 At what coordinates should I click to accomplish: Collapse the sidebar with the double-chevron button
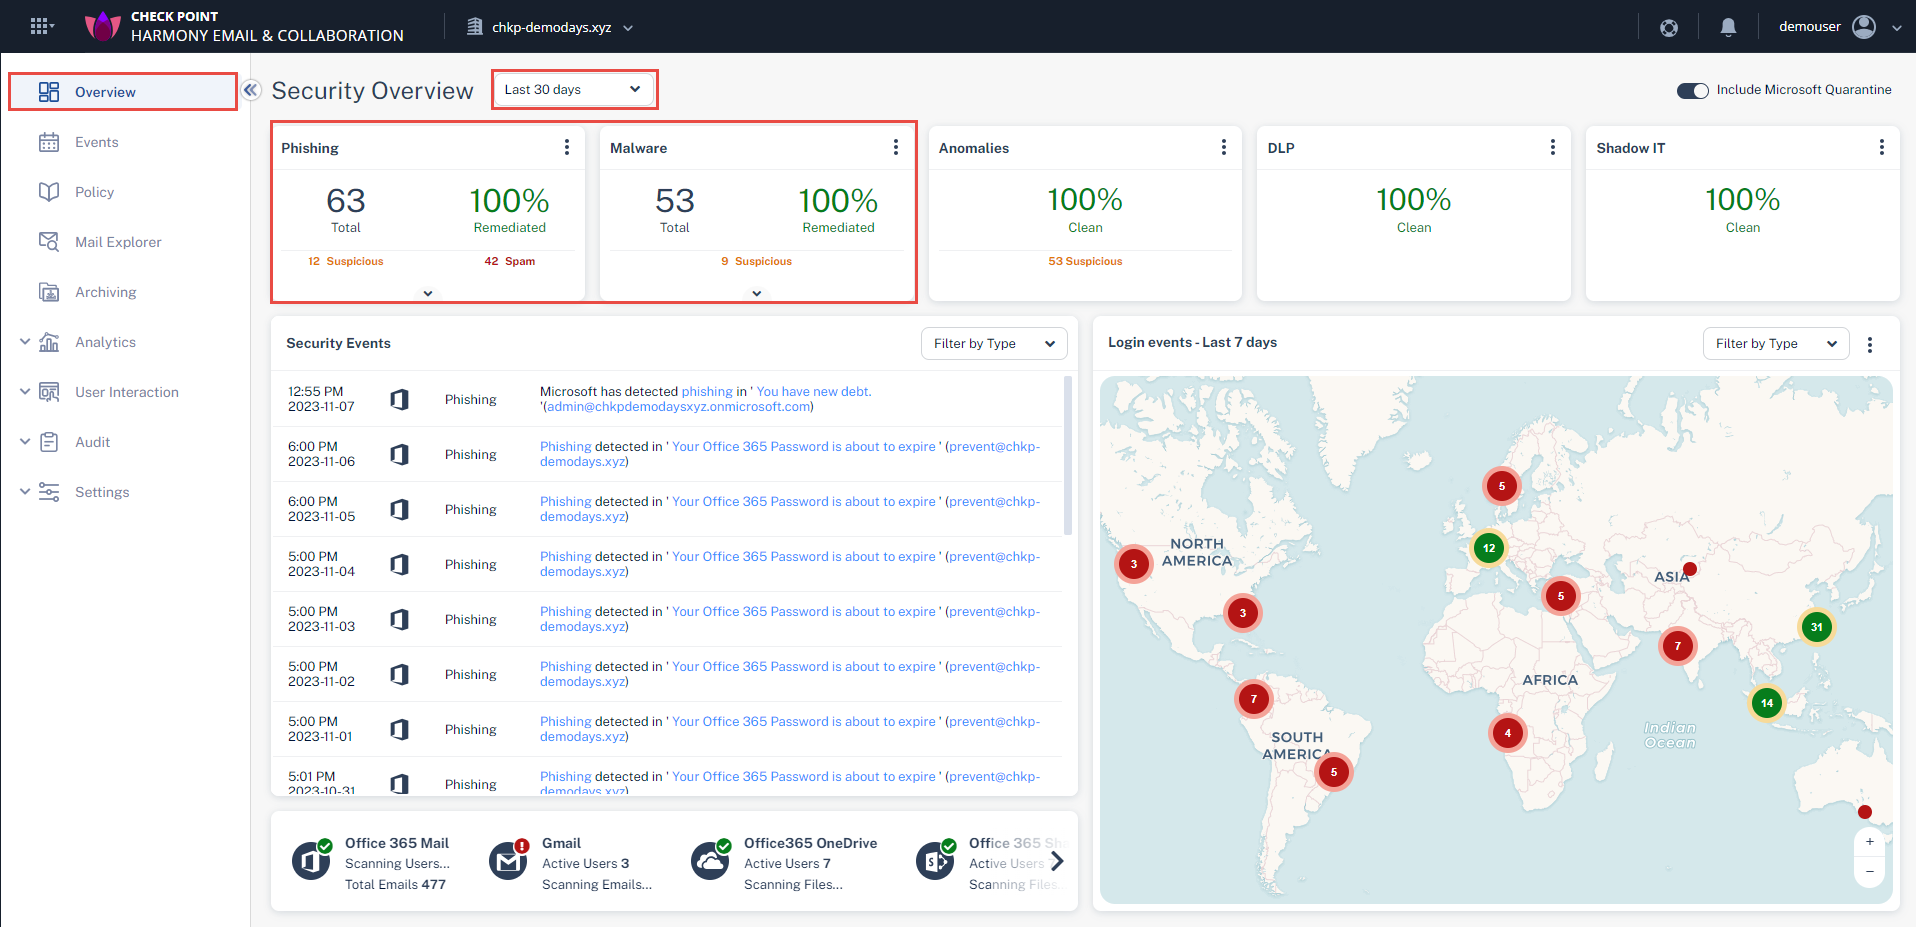pos(251,90)
